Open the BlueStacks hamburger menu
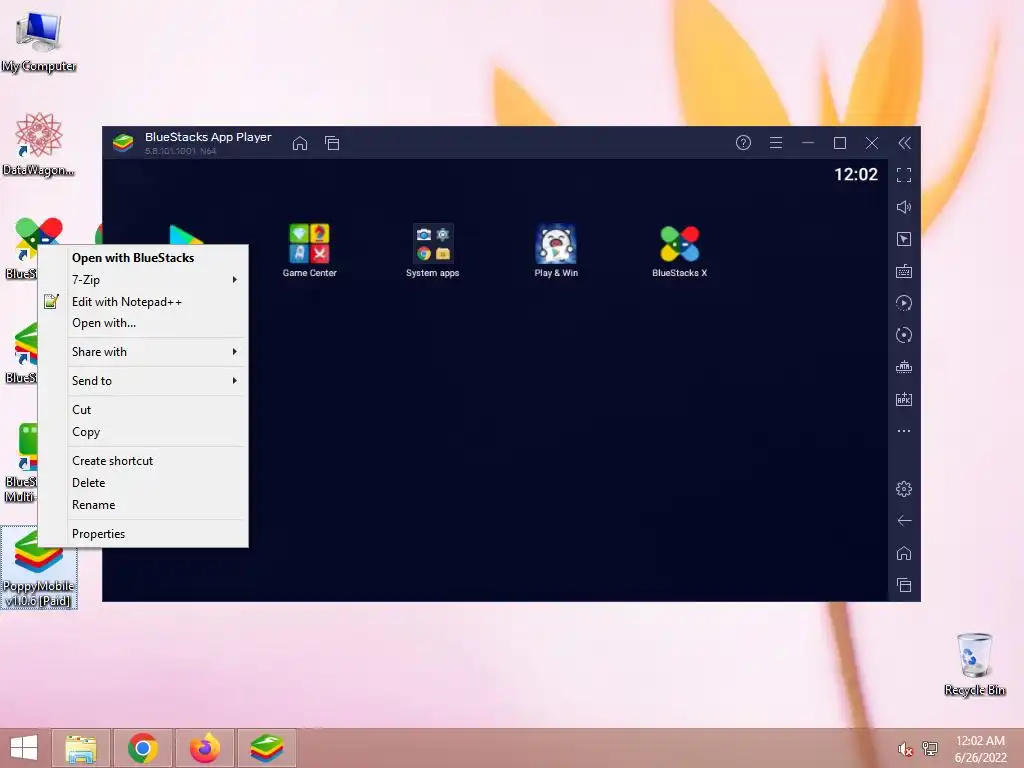 coord(776,143)
